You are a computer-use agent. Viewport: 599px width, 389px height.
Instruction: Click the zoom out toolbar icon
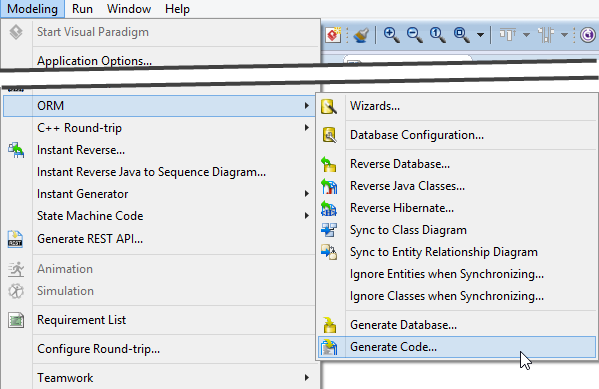pyautogui.click(x=414, y=35)
